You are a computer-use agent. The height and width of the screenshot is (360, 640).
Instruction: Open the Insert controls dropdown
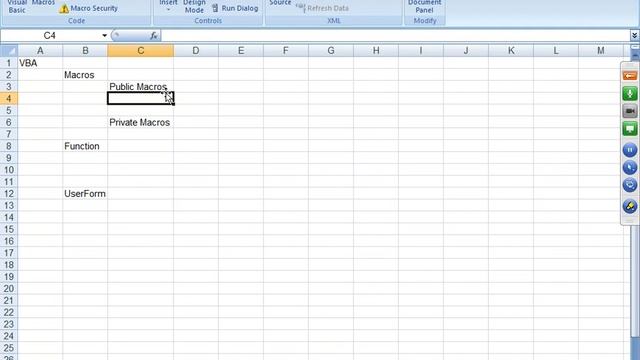pyautogui.click(x=168, y=6)
